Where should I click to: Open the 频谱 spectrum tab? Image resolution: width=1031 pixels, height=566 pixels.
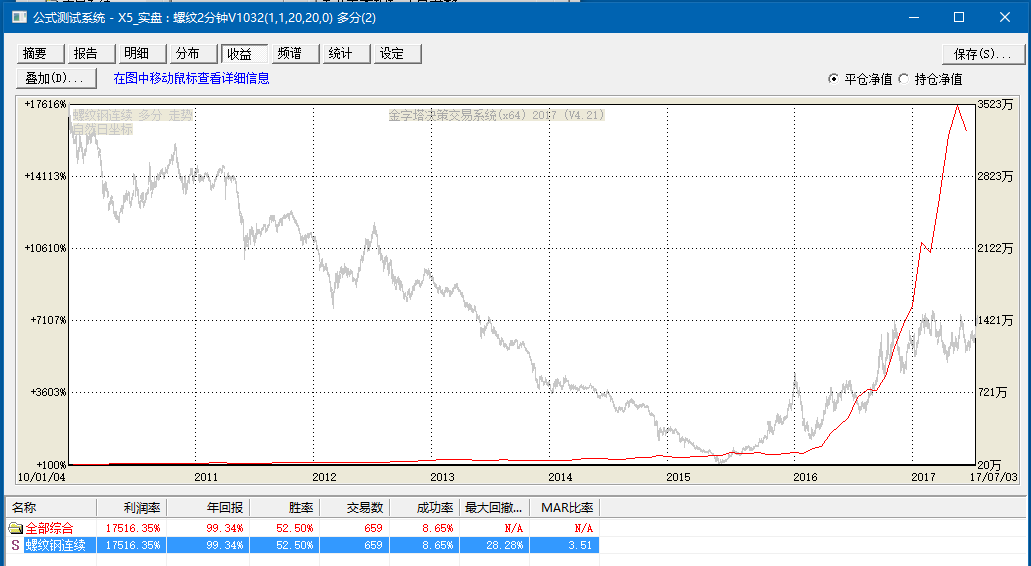(x=296, y=53)
